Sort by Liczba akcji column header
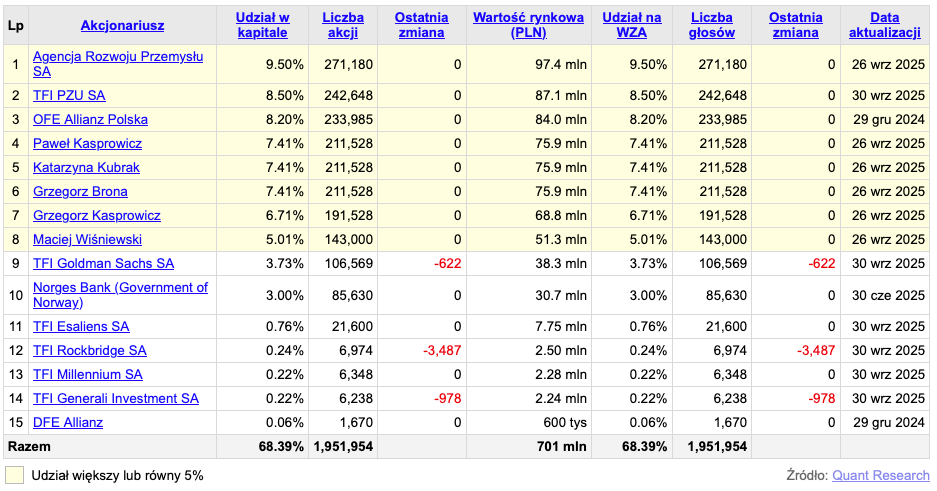Image resolution: width=937 pixels, height=491 pixels. point(343,26)
